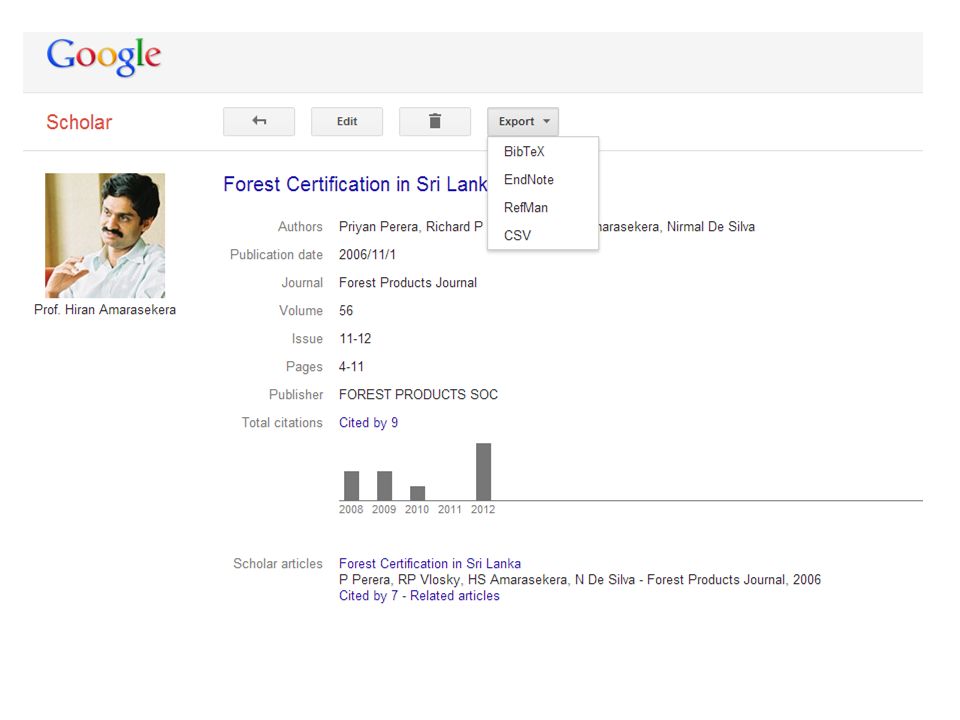The height and width of the screenshot is (720, 960).
Task: Open the Cited by 9 link
Action: [369, 422]
